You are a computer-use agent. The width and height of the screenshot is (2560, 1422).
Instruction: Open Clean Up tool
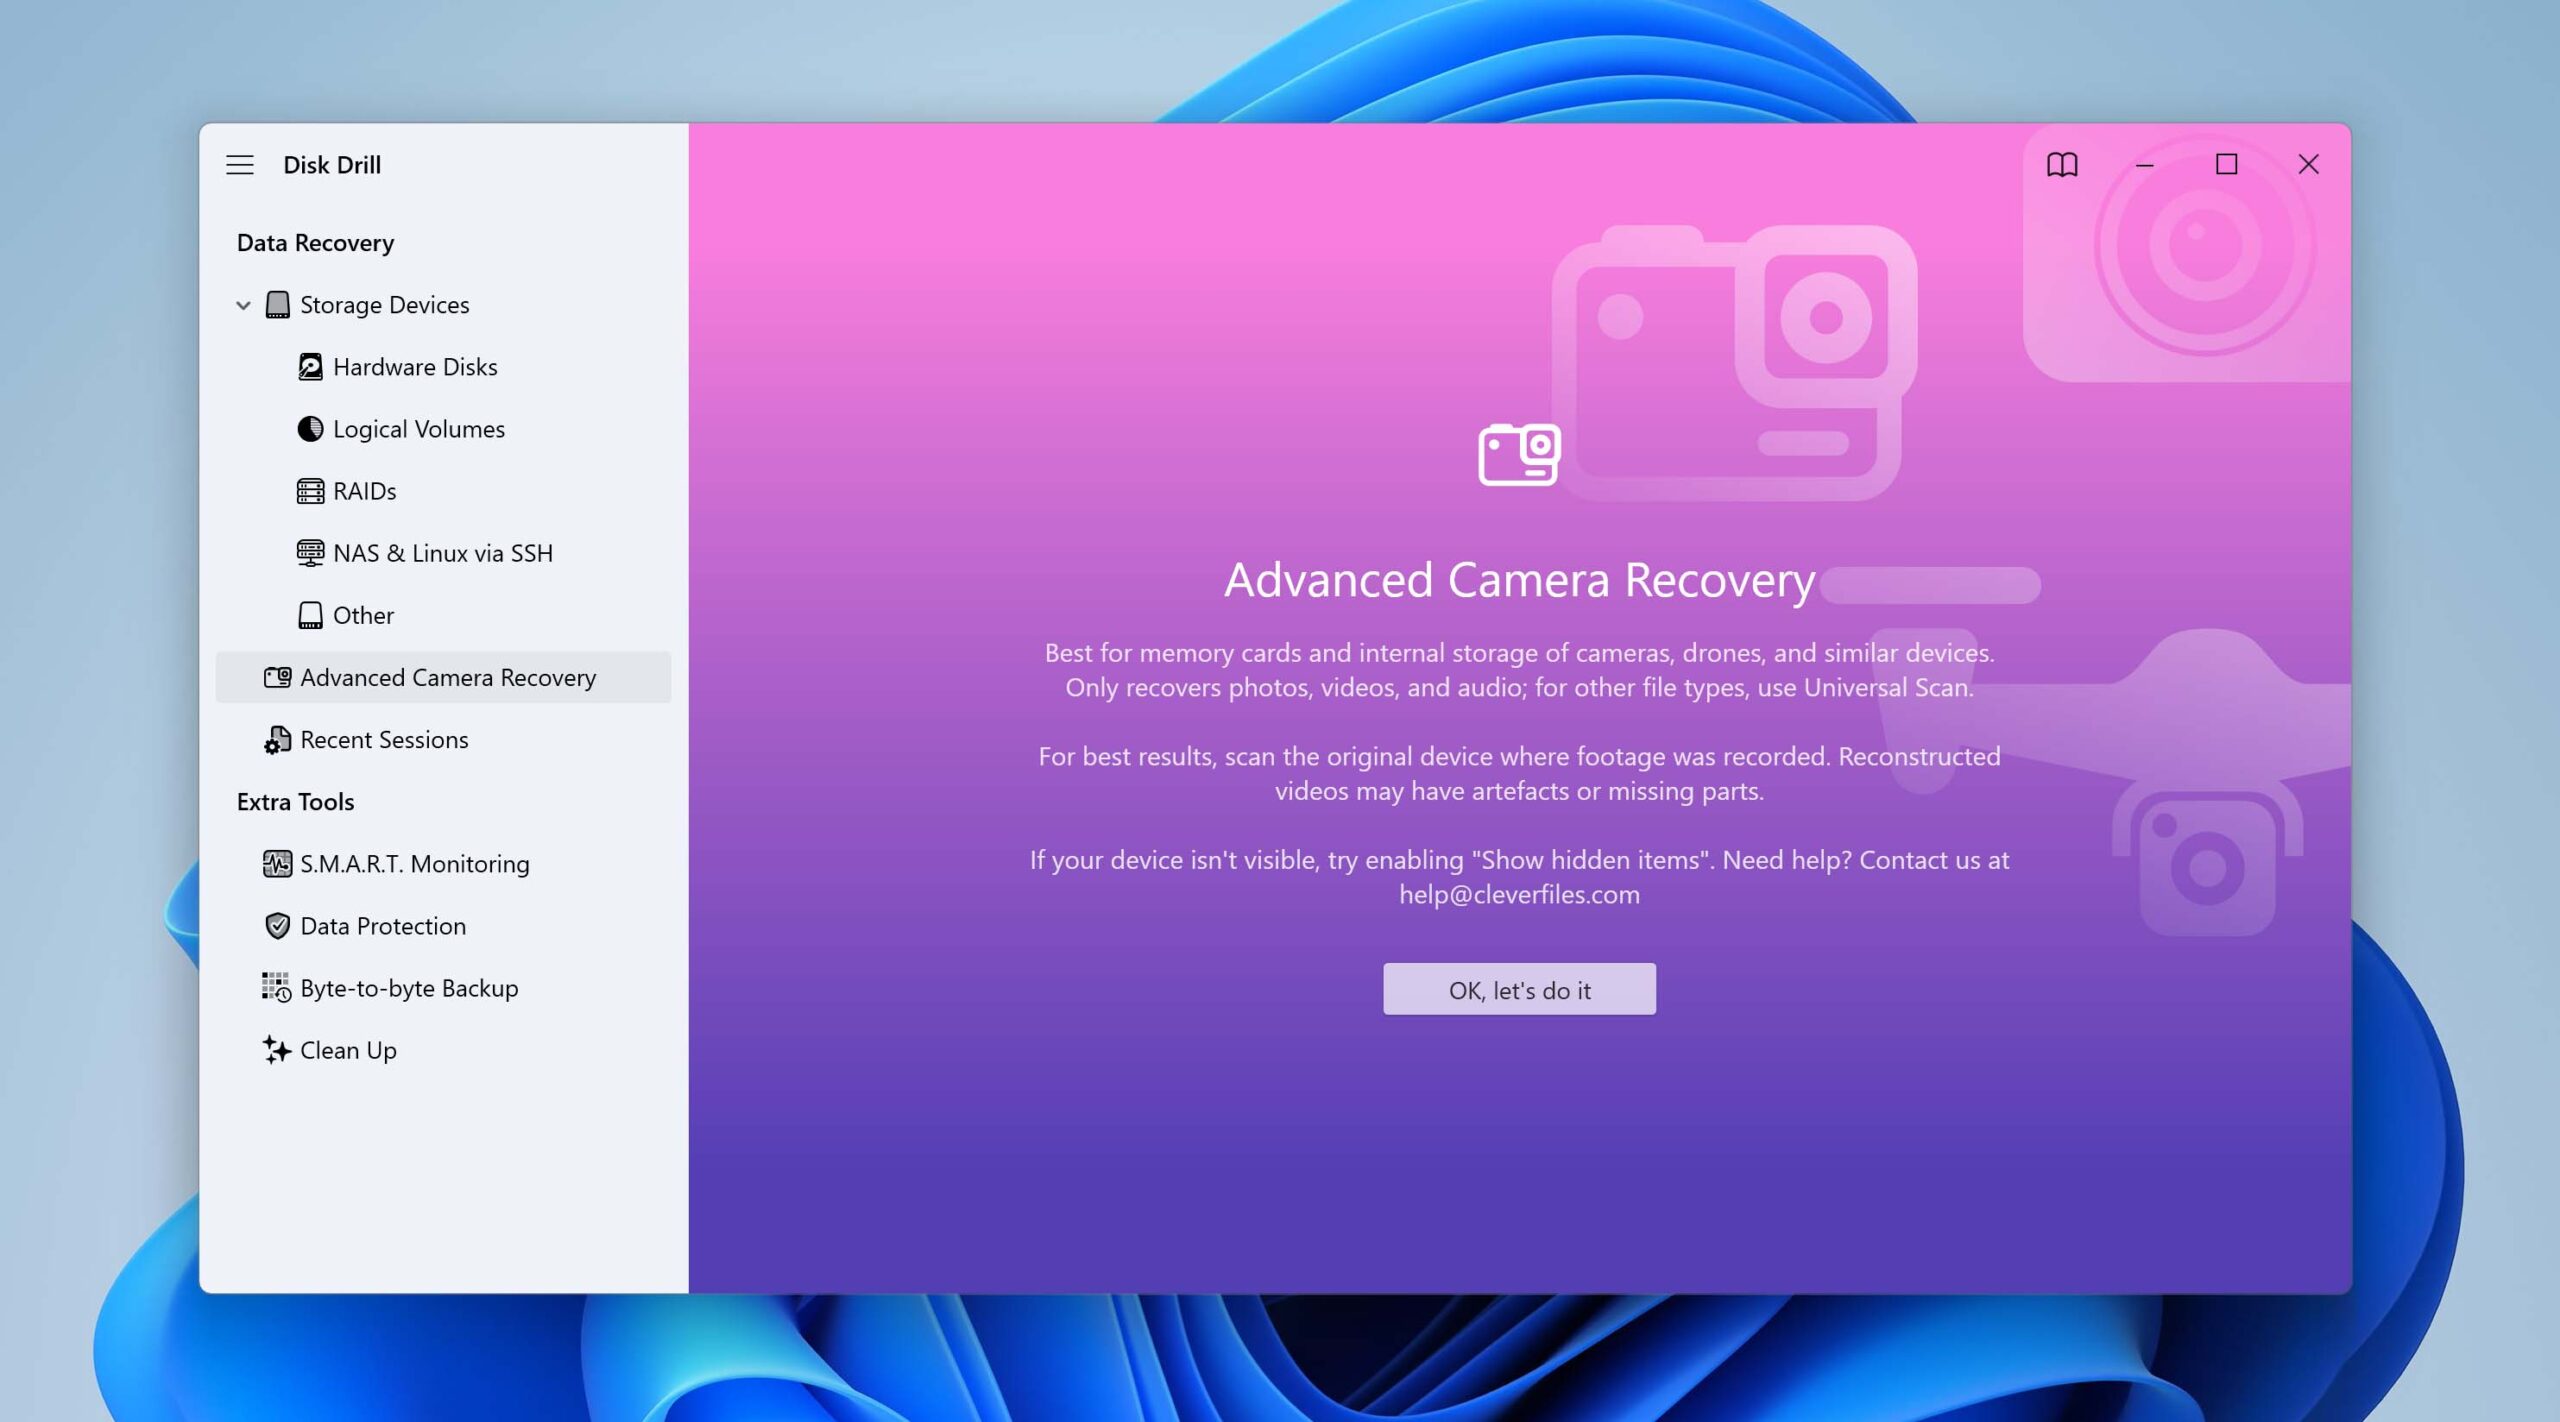443,1050
